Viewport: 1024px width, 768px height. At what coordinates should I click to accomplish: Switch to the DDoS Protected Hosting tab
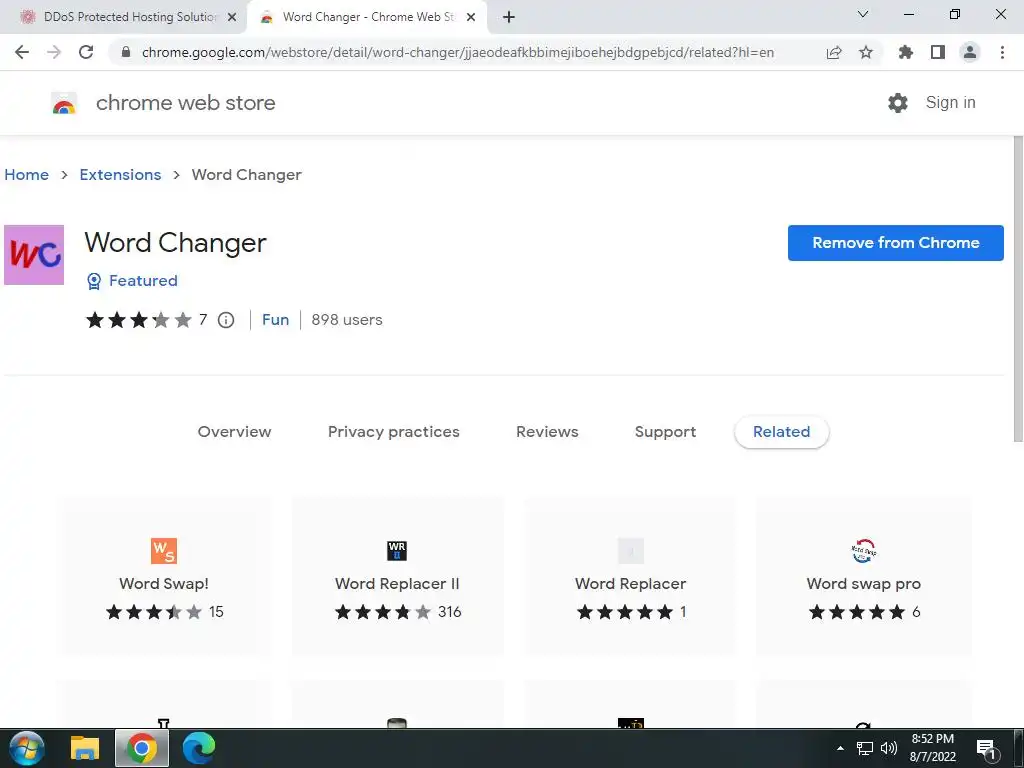(123, 17)
